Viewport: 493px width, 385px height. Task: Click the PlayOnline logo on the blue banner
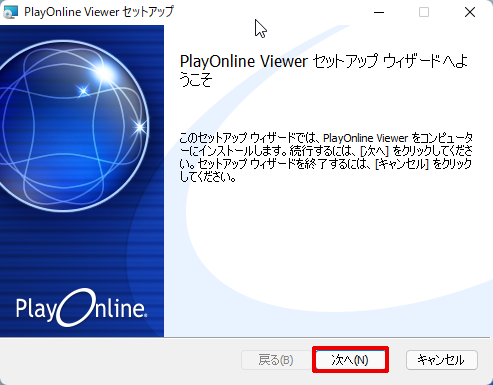[x=81, y=307]
